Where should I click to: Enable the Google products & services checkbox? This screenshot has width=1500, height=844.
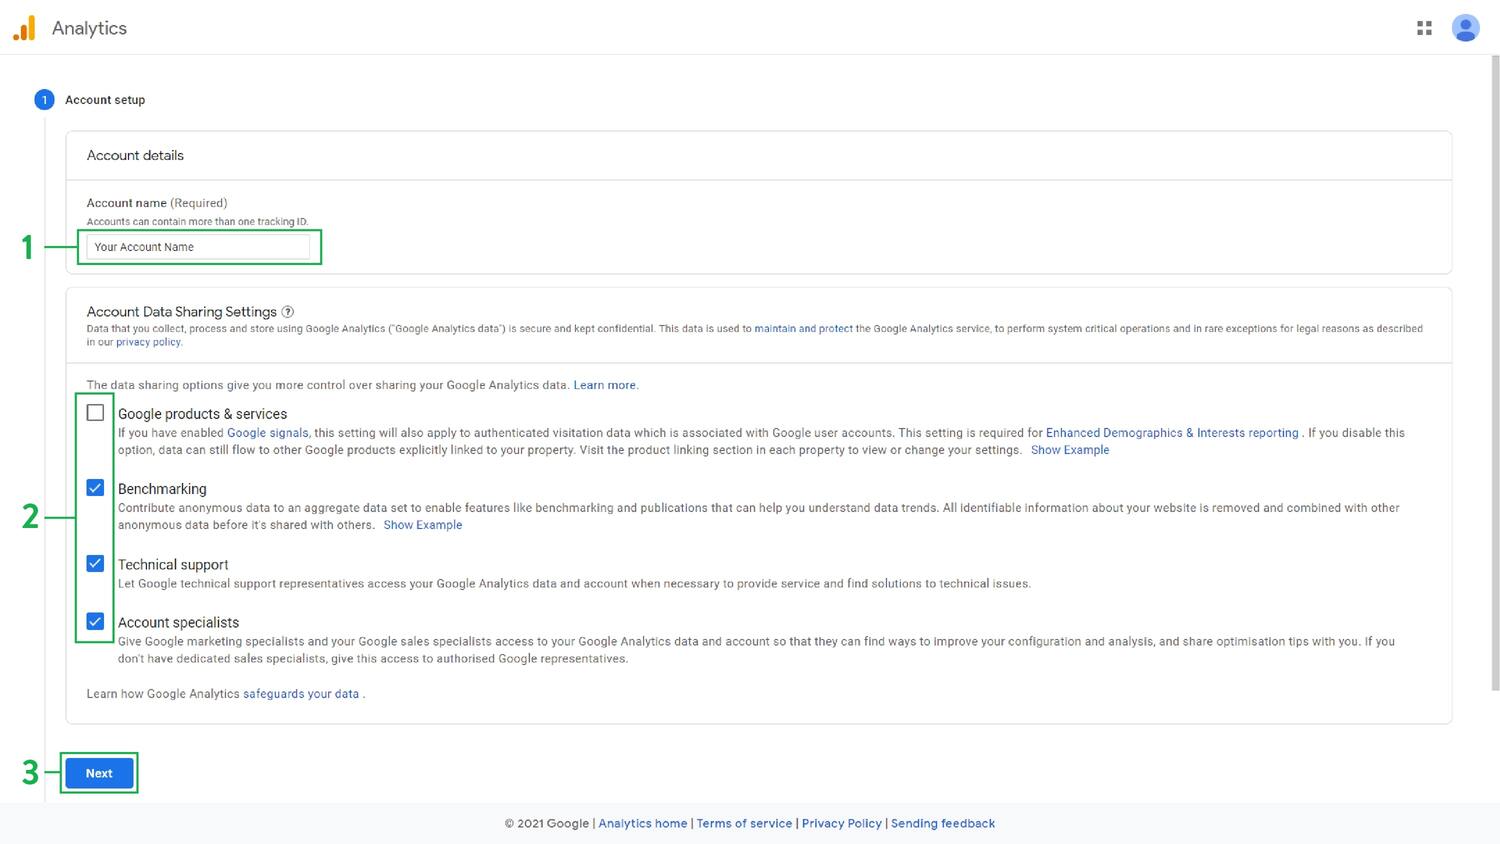point(95,413)
